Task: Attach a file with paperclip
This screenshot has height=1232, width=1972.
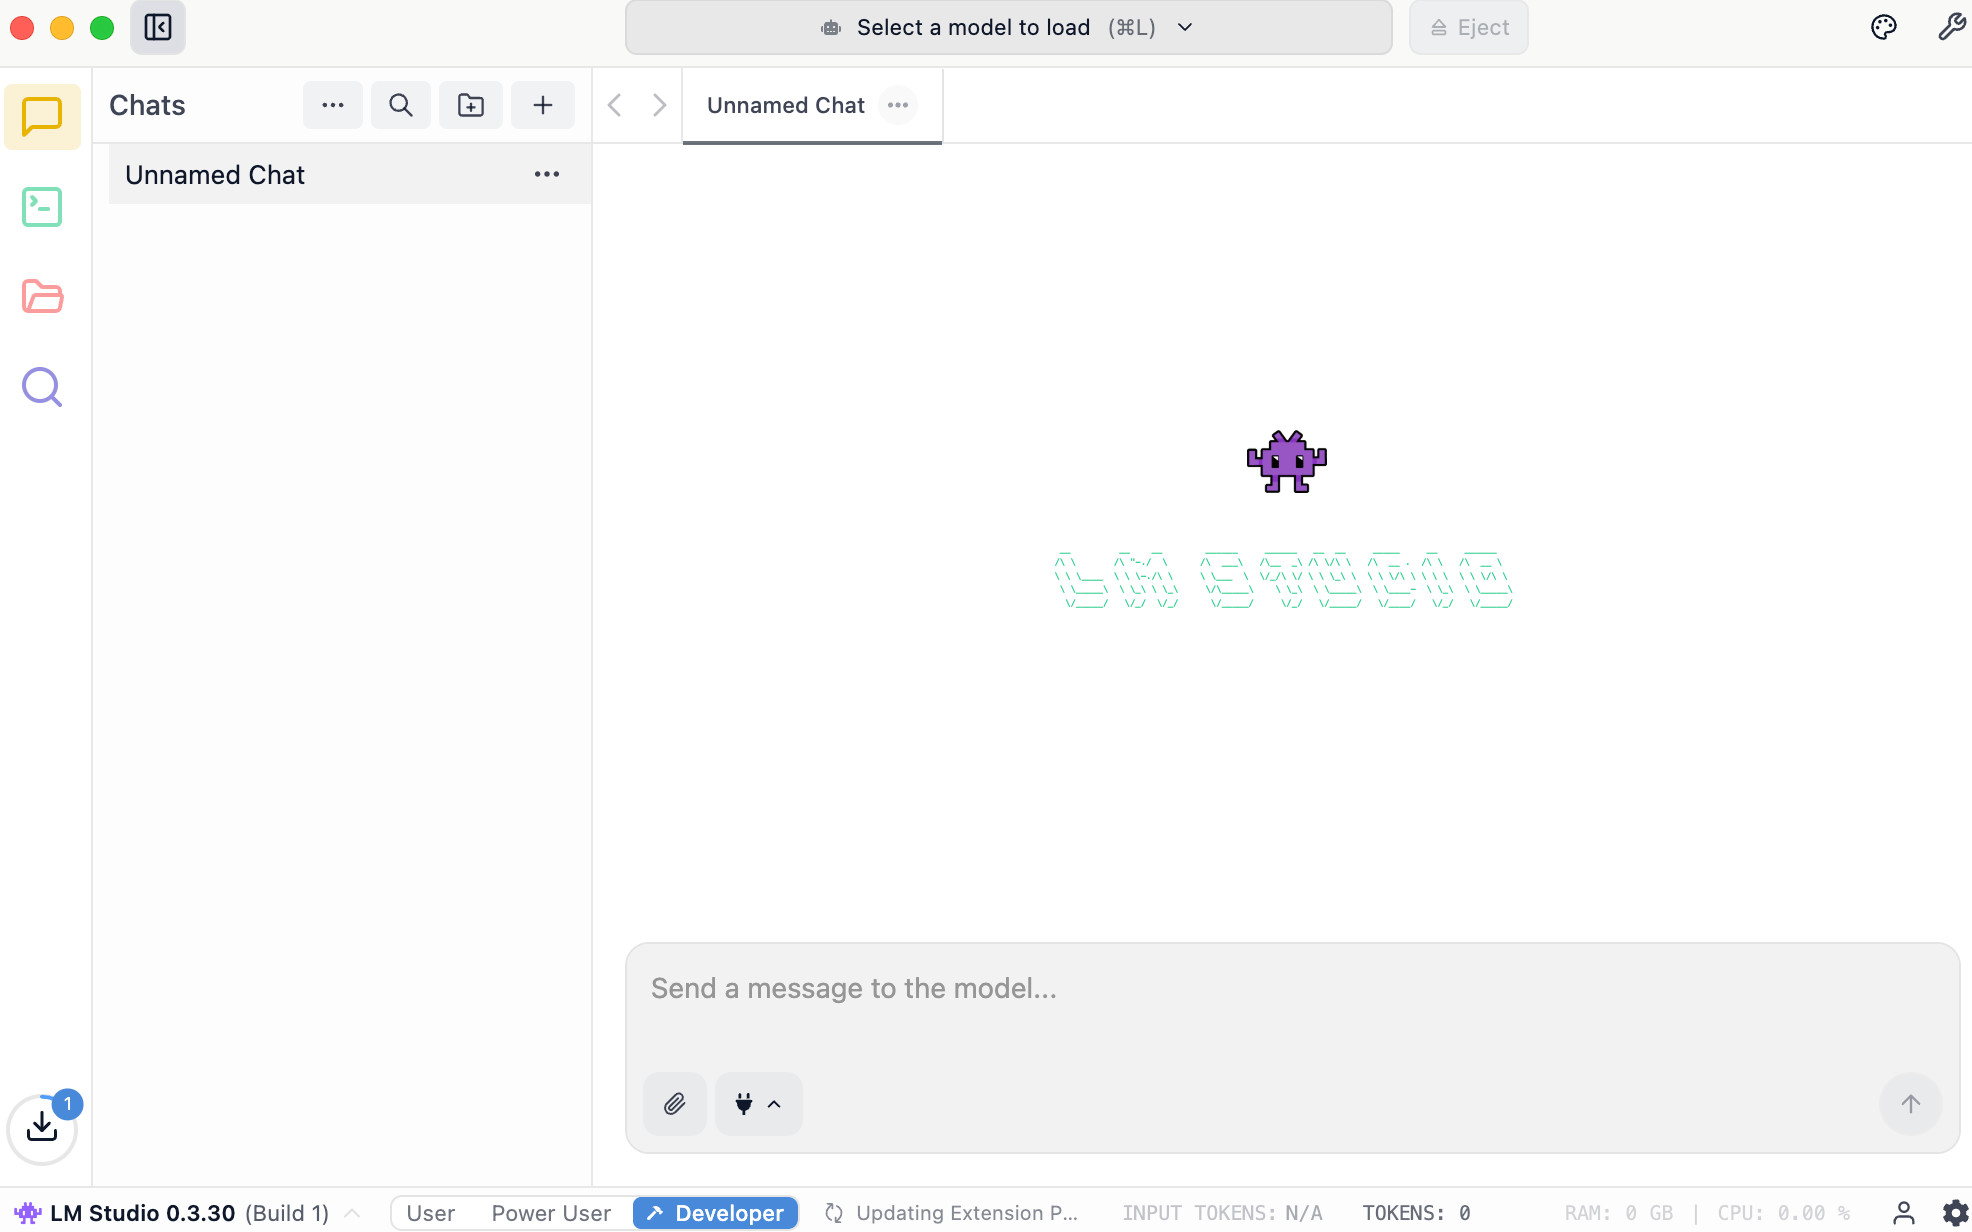Action: click(x=675, y=1104)
